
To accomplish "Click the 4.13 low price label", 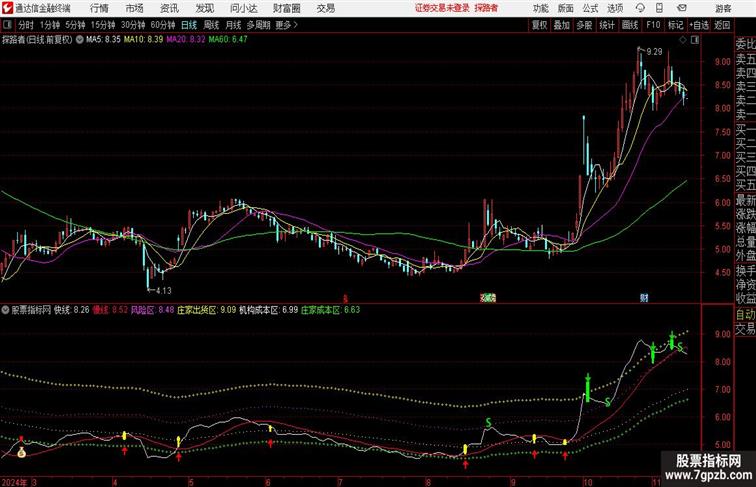I will click(163, 291).
